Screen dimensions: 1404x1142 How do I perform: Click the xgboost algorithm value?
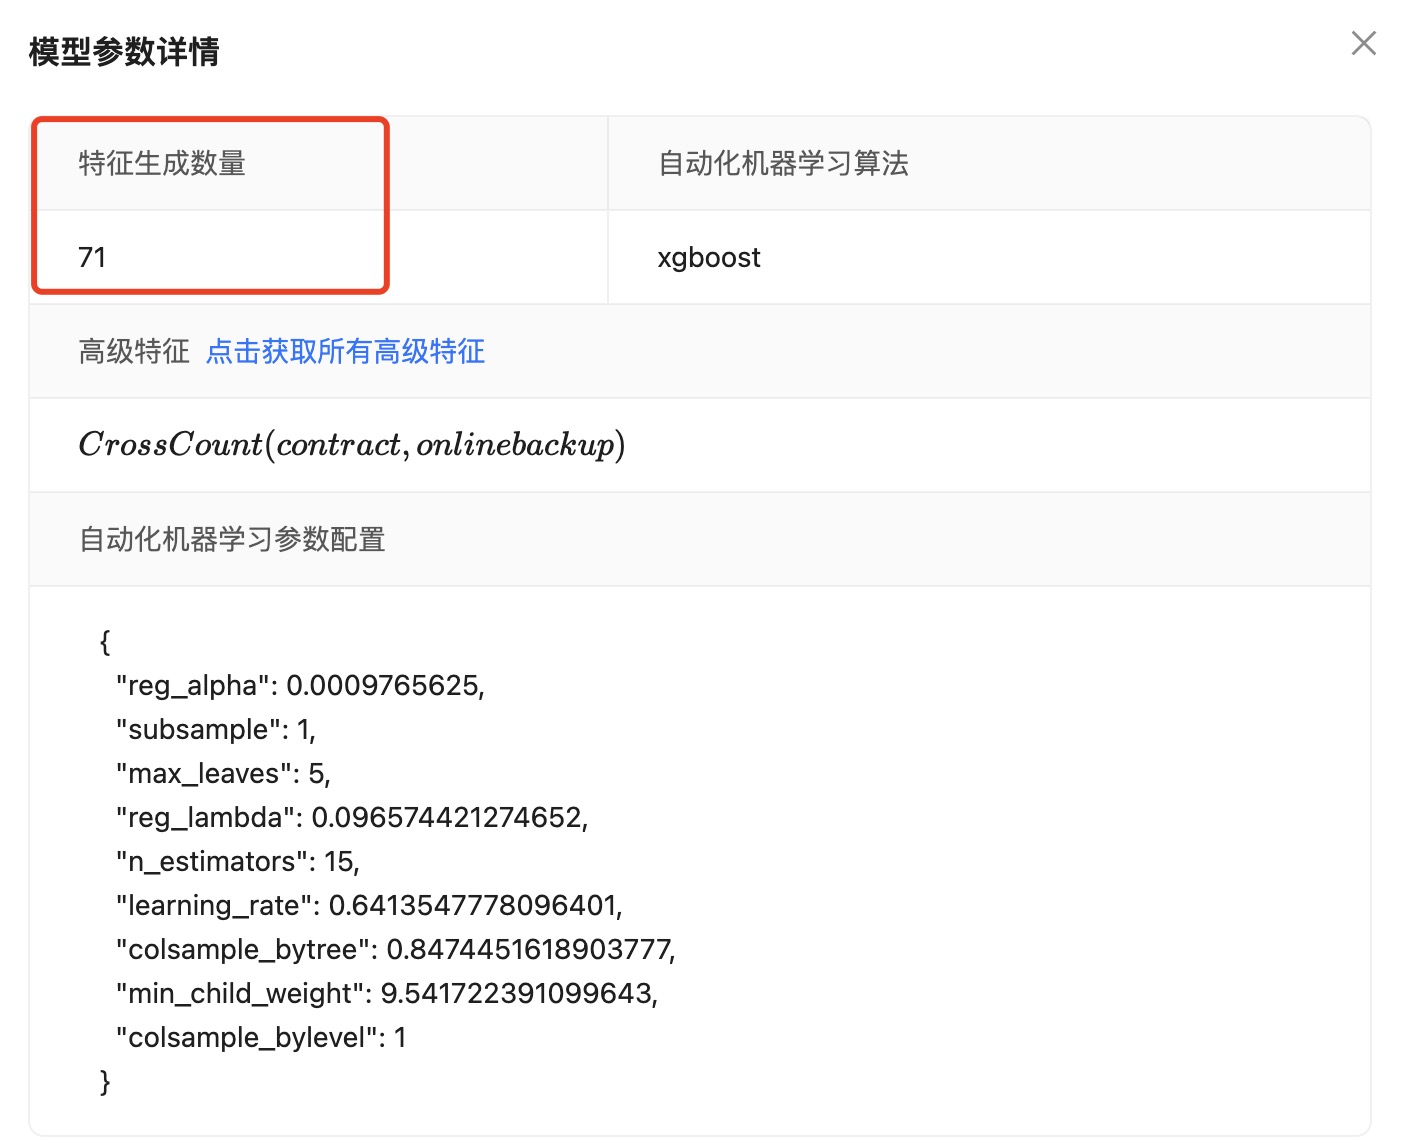pyautogui.click(x=709, y=257)
